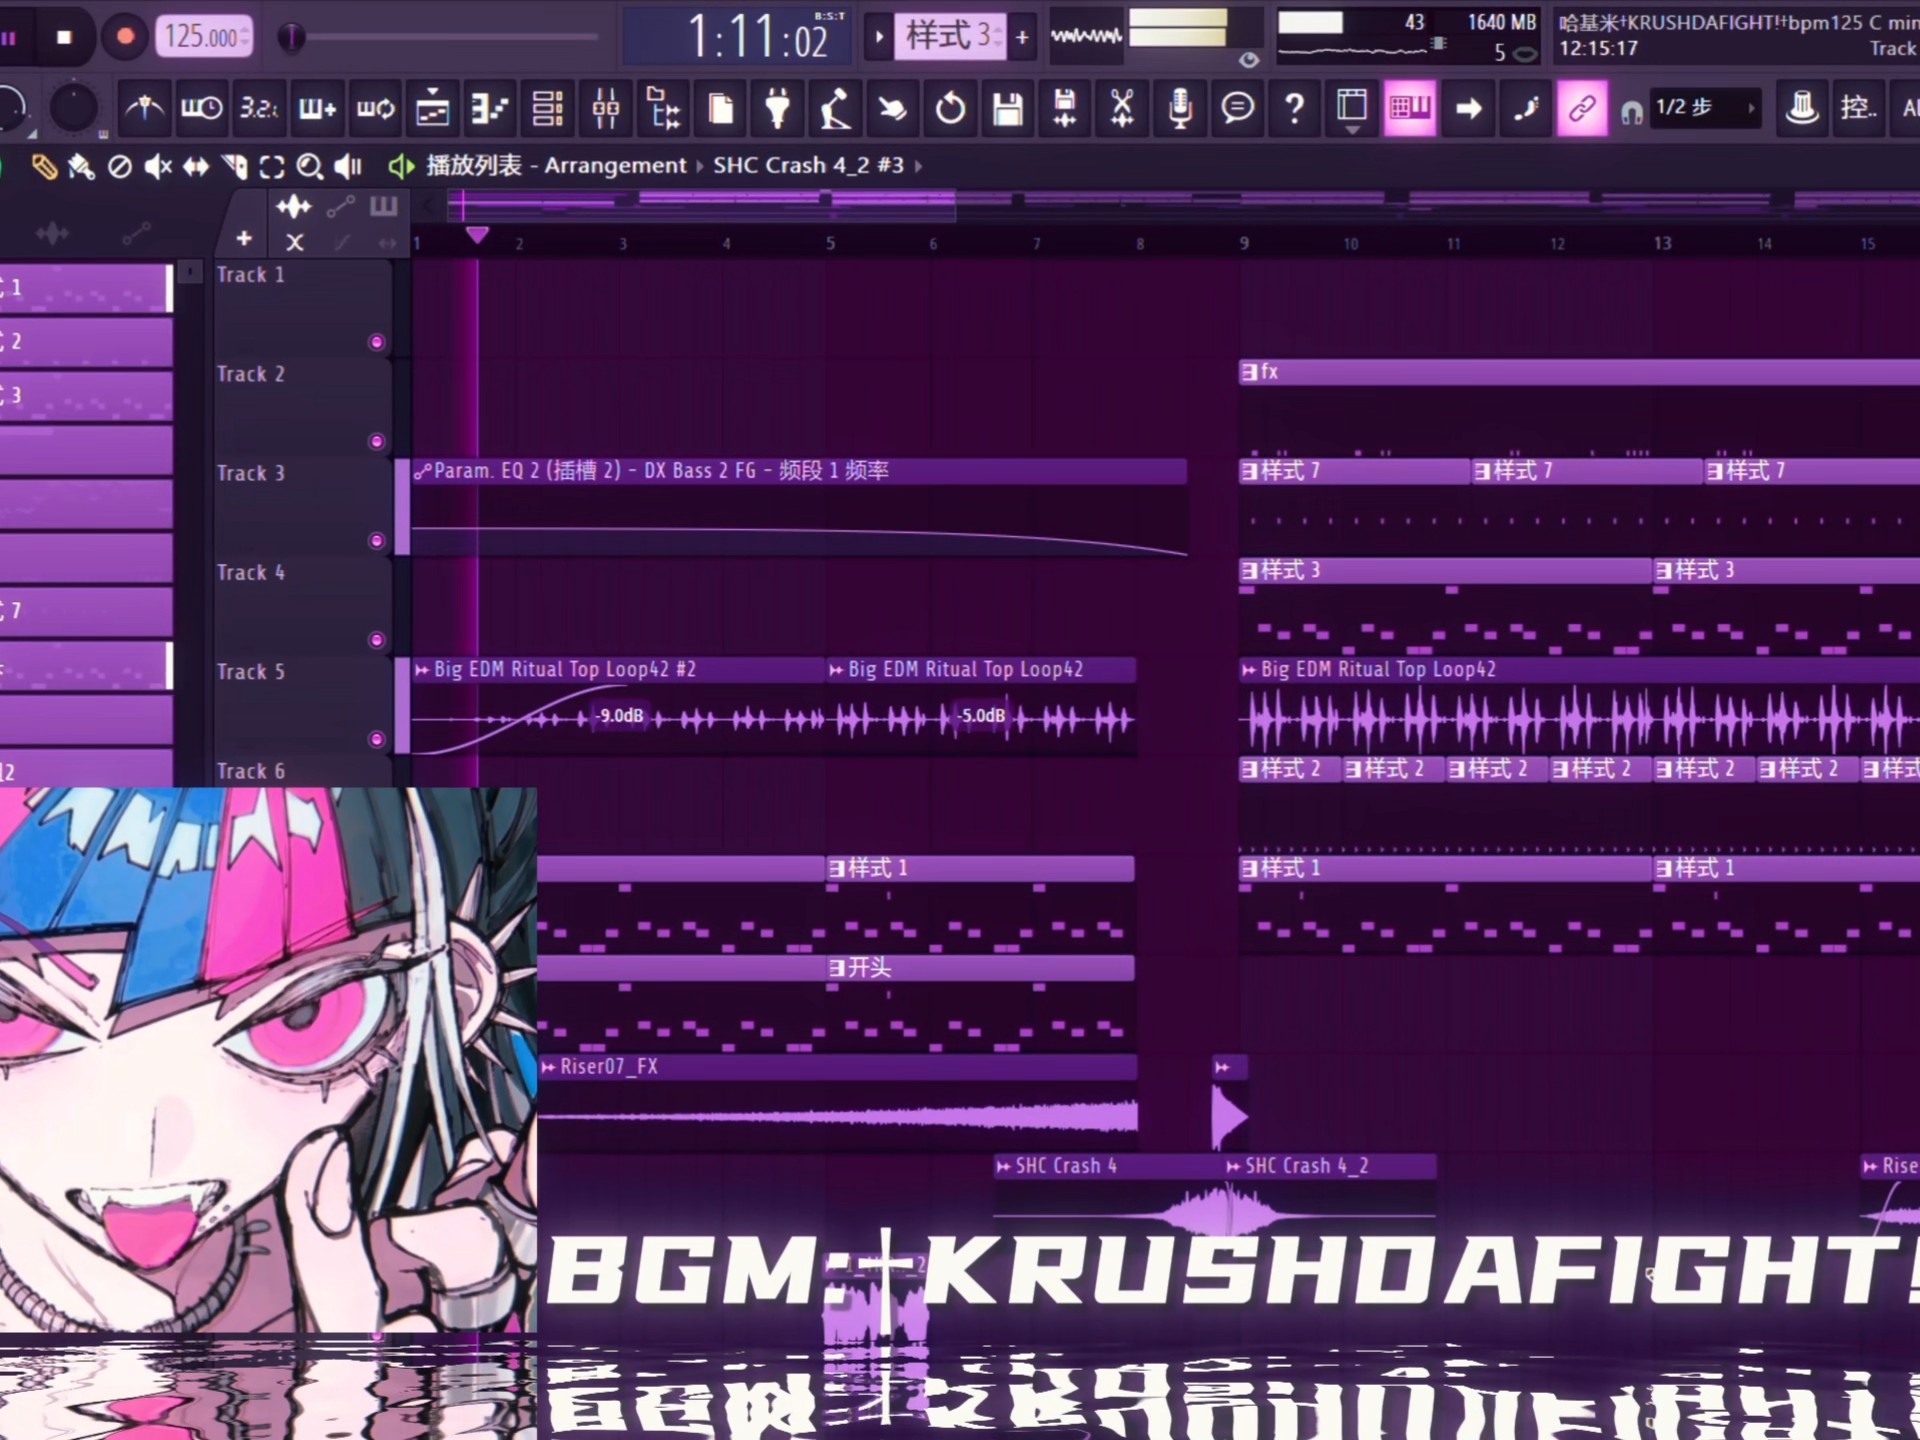Click the 125.000 tempo field
The width and height of the screenshot is (1920, 1440).
pyautogui.click(x=204, y=37)
